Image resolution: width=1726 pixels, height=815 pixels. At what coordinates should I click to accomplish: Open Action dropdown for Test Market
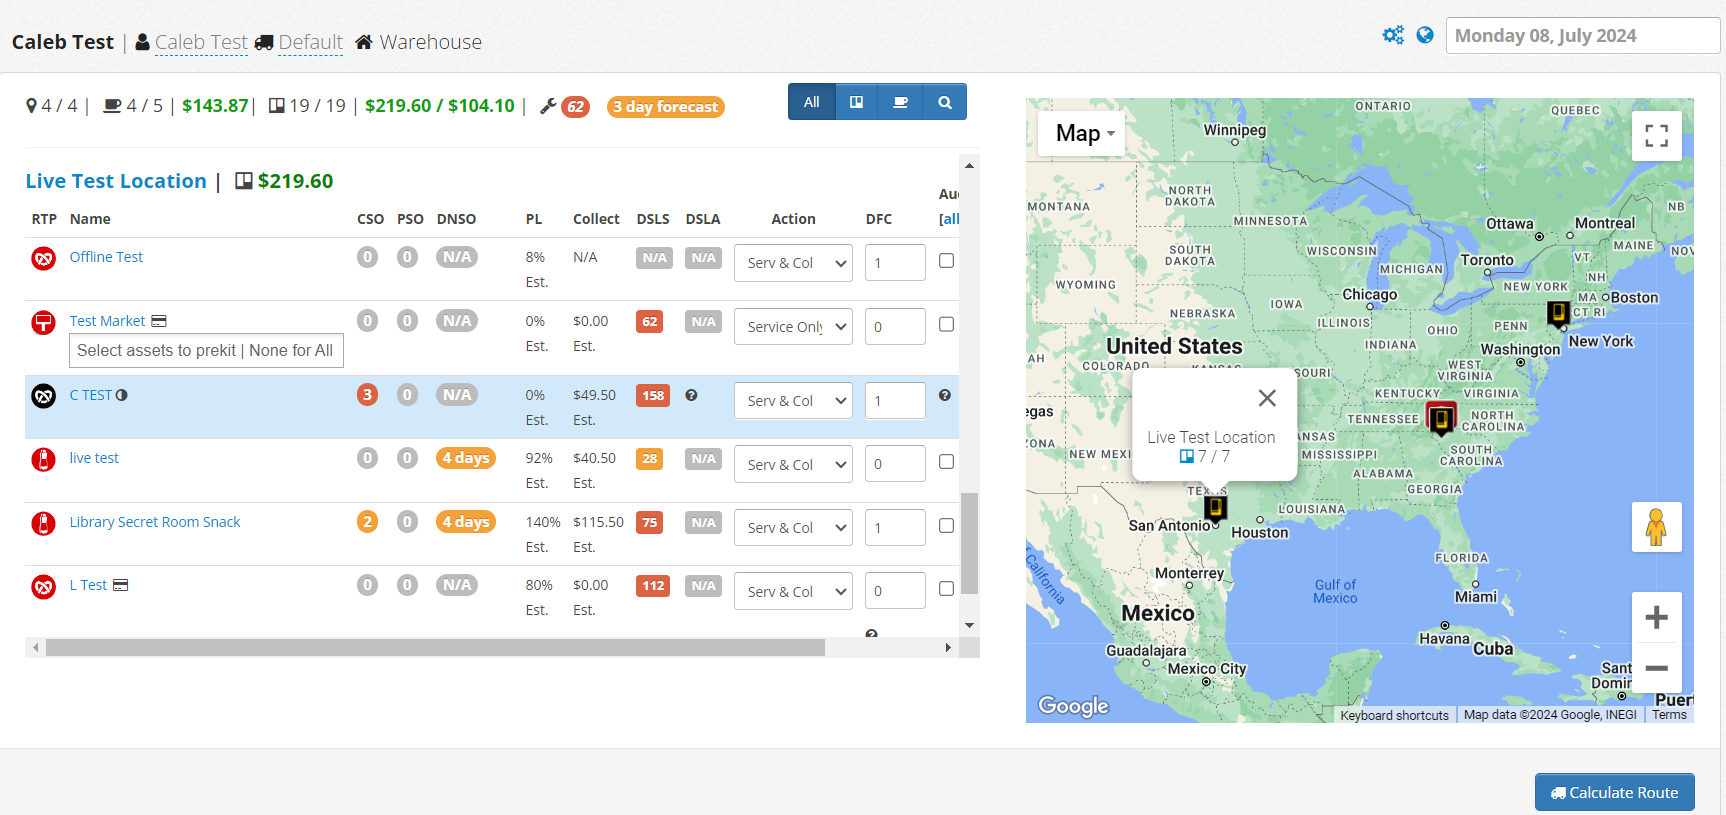click(x=793, y=327)
